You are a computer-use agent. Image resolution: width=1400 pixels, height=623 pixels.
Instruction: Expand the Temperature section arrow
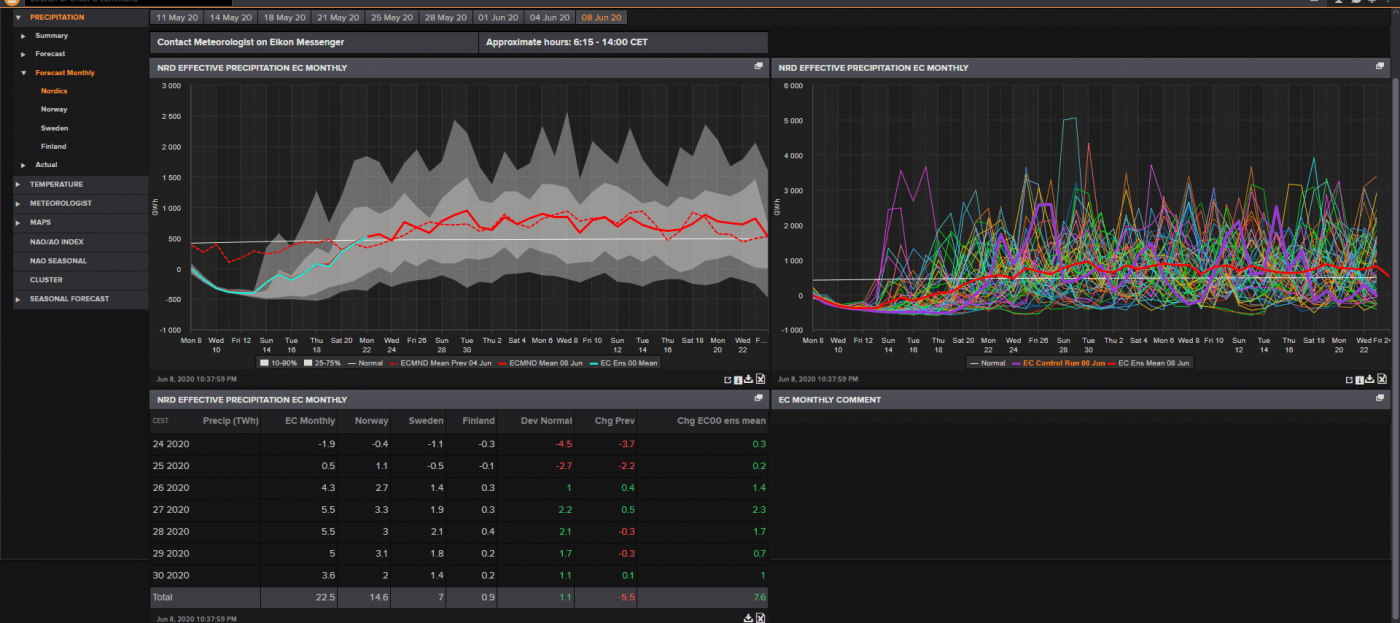tap(19, 184)
